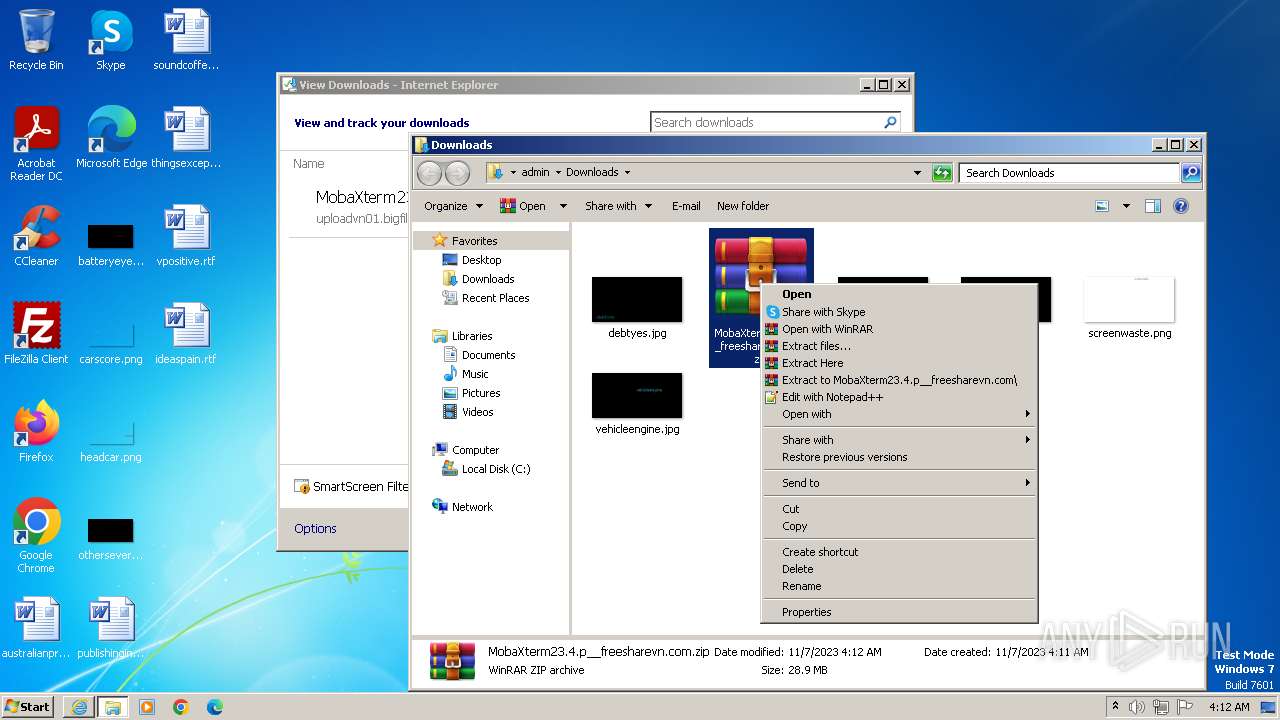This screenshot has width=1280, height=720.
Task: Launch Microsoft Edge desktop shortcut
Action: (111, 138)
